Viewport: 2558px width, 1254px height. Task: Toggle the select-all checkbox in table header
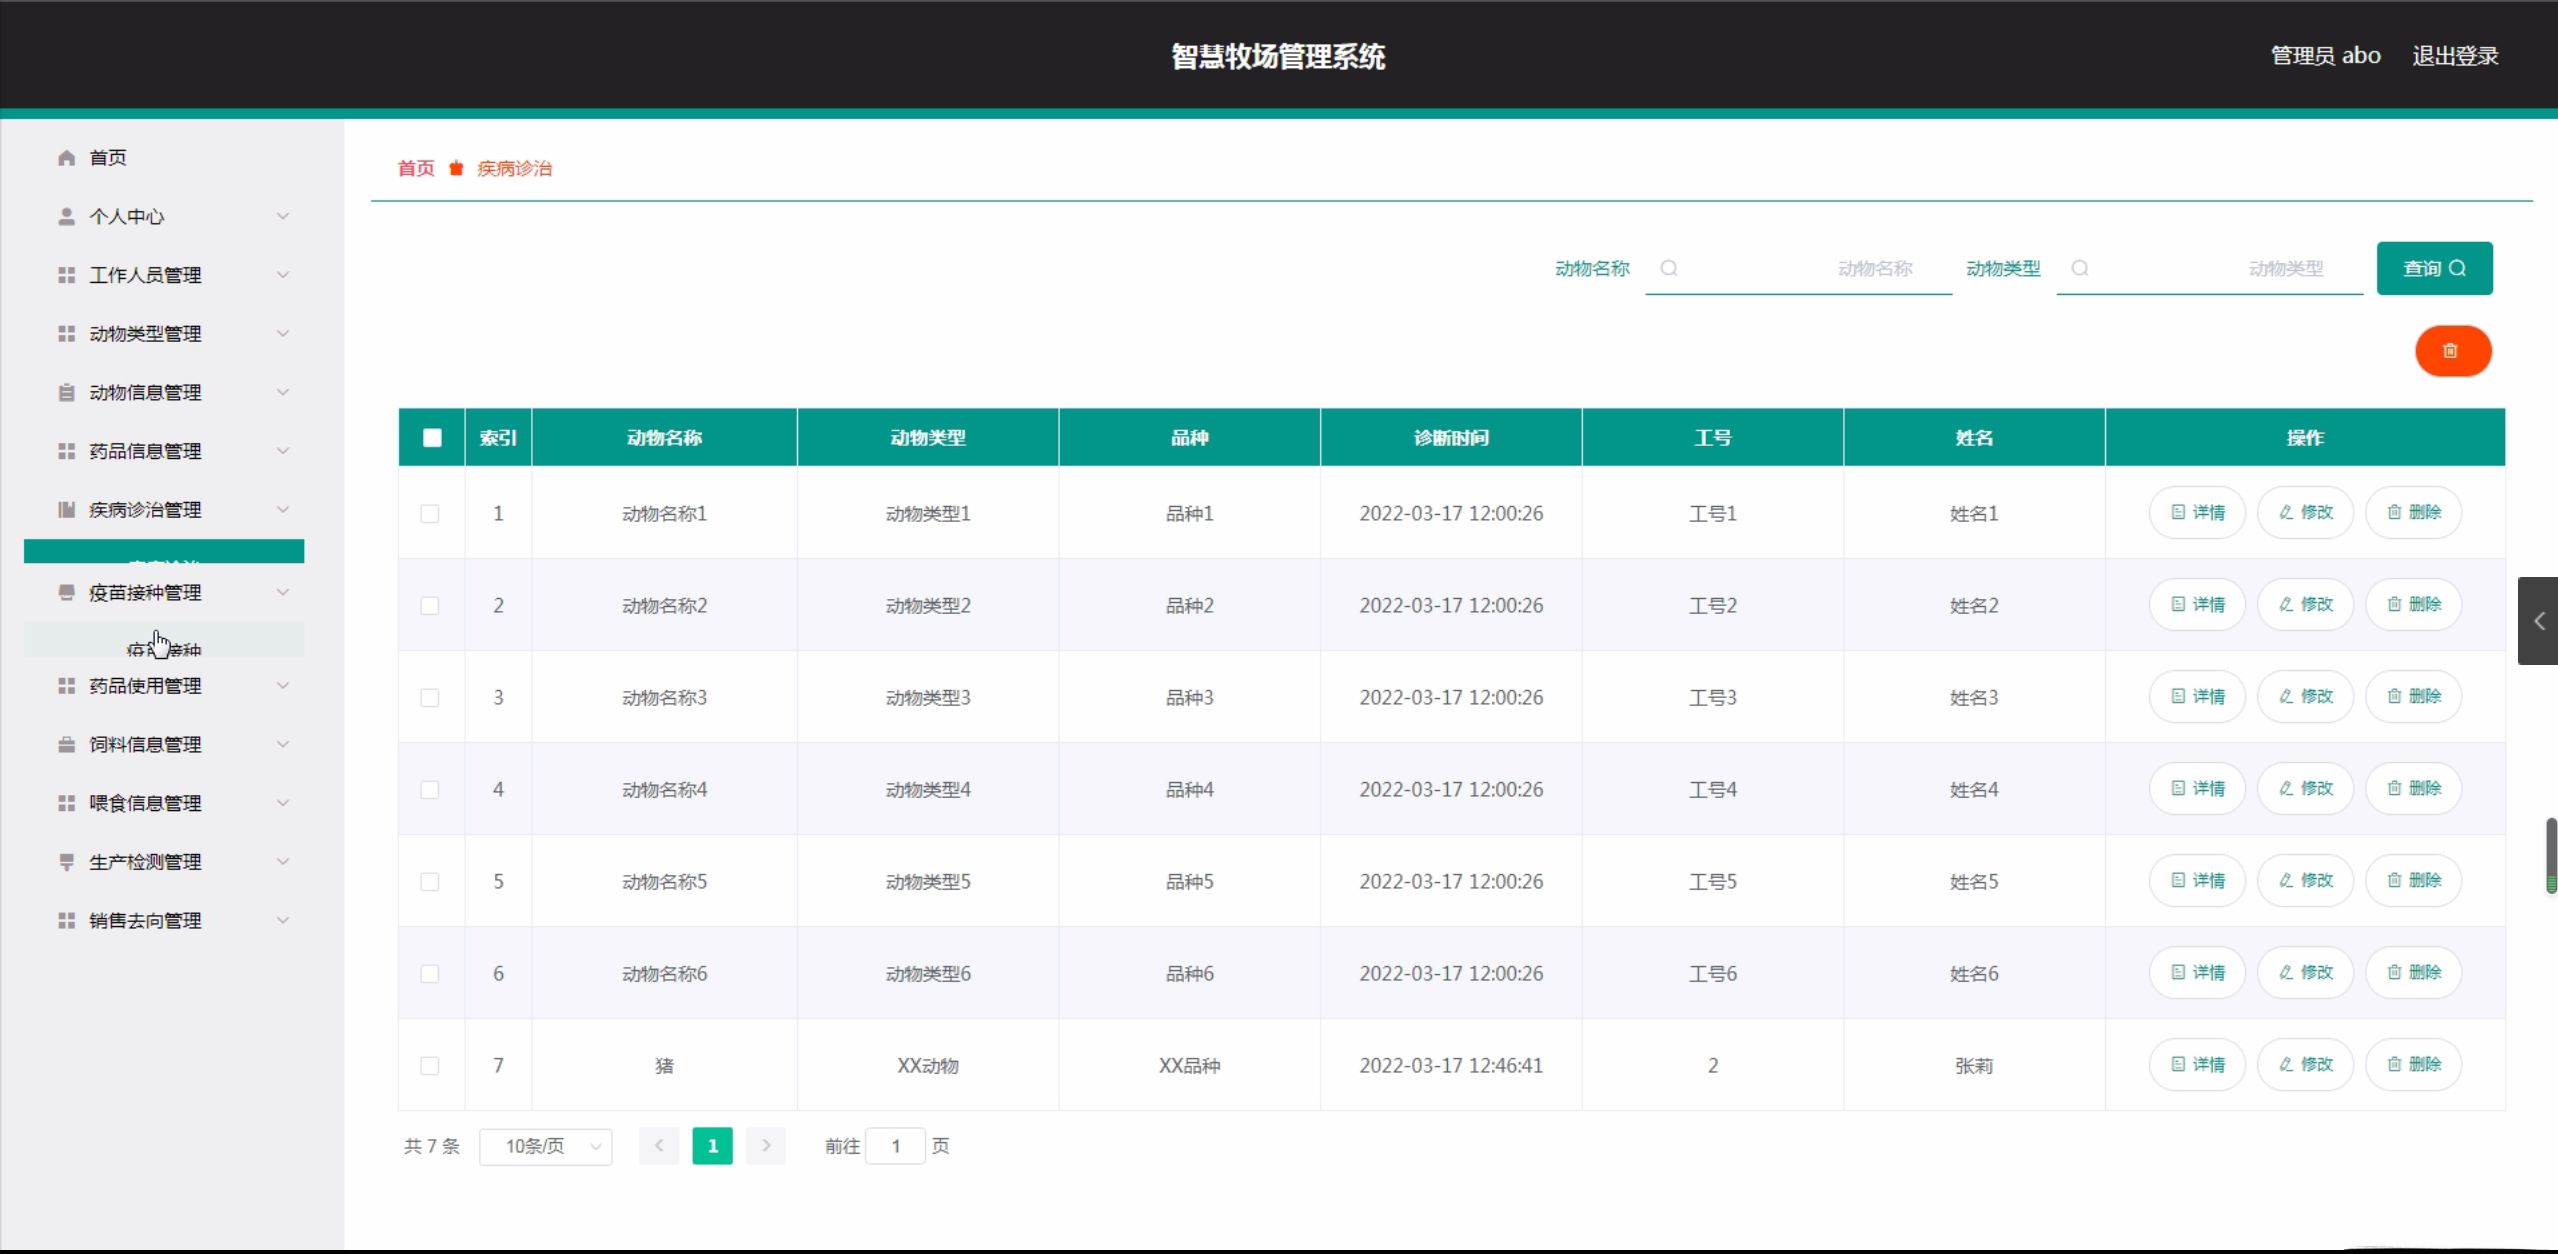[x=432, y=437]
